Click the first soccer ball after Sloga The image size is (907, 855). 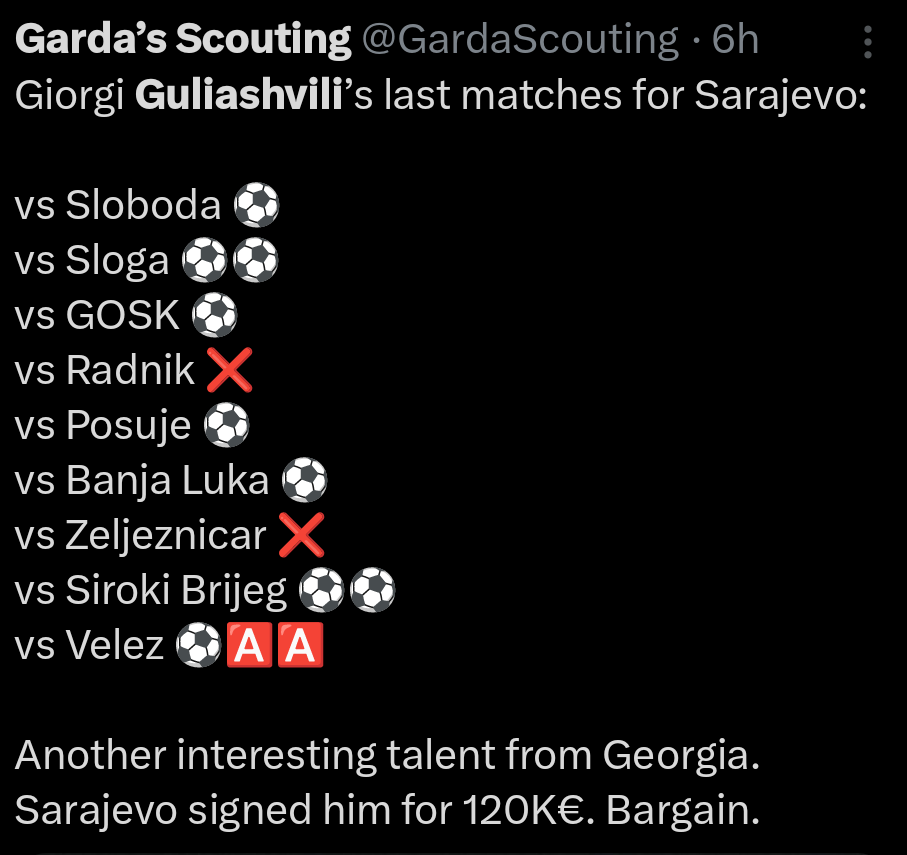[x=204, y=260]
